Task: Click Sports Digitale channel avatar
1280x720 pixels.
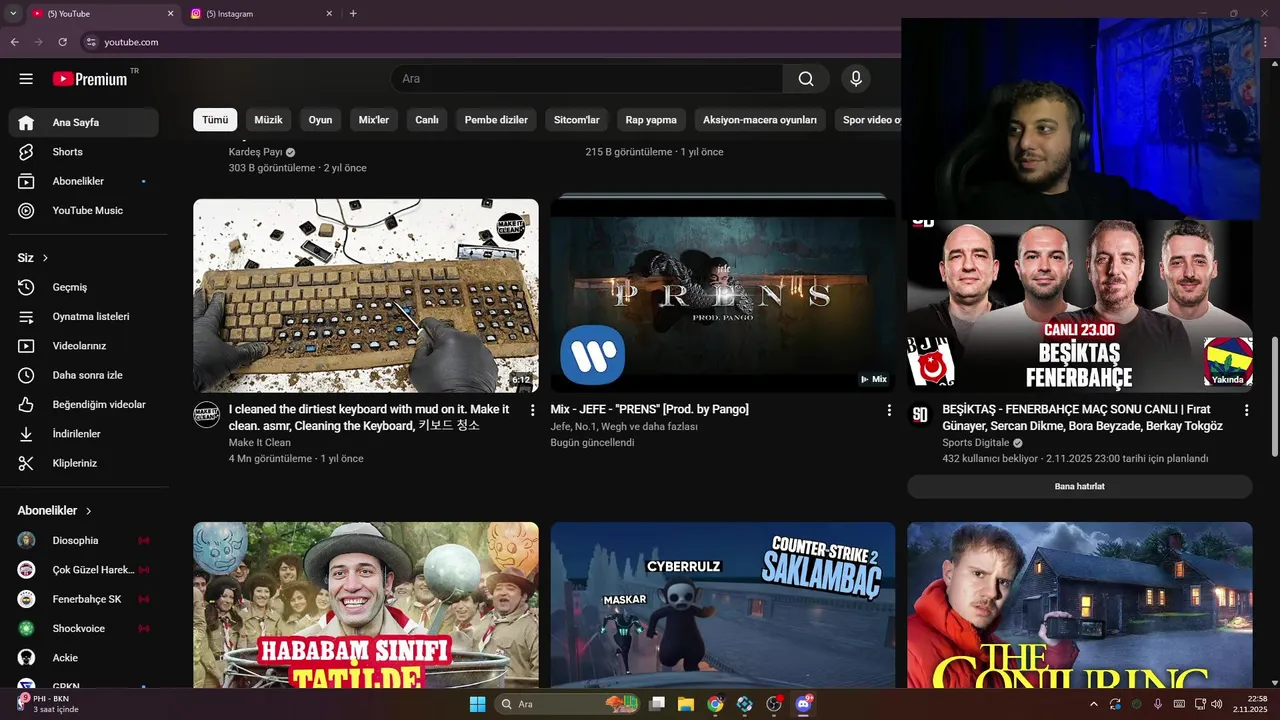Action: [920, 415]
